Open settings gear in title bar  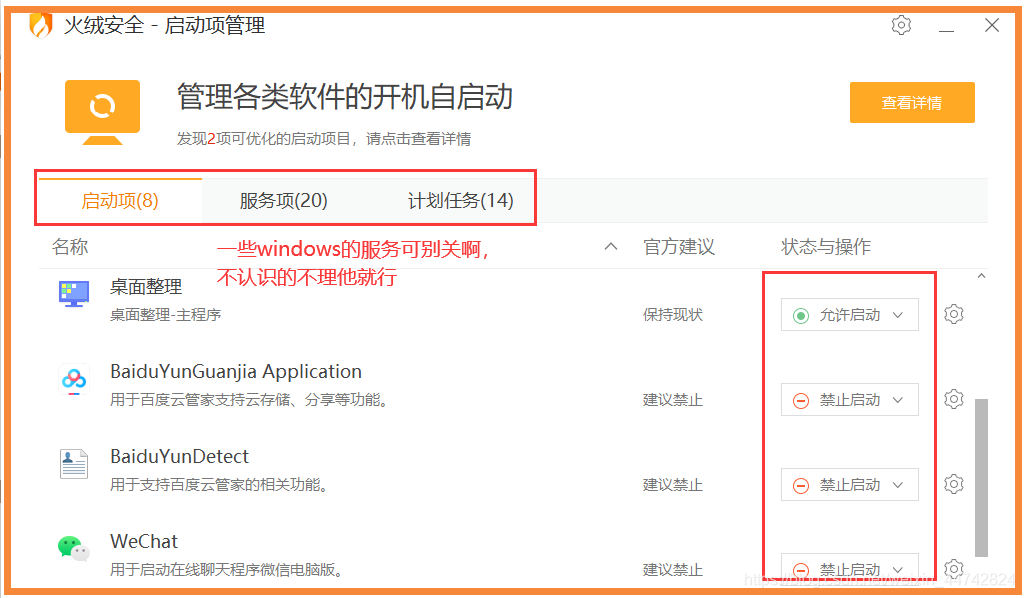901,25
